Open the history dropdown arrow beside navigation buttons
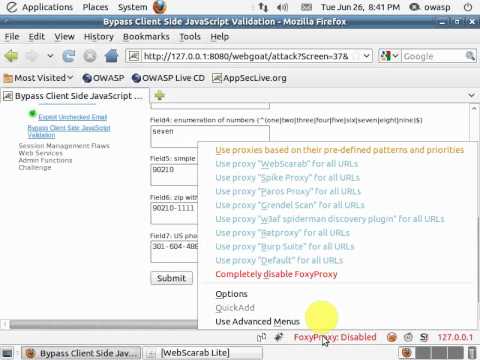This screenshot has width=480, height=360. [50, 56]
